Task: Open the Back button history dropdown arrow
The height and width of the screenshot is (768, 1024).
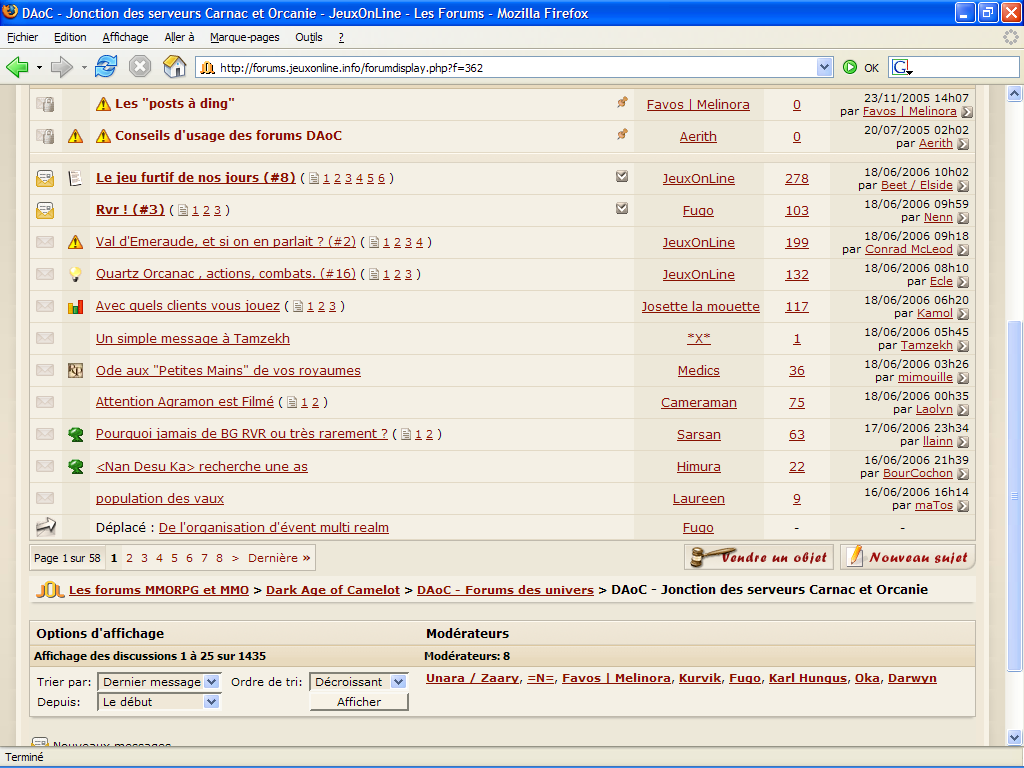Action: (39, 67)
